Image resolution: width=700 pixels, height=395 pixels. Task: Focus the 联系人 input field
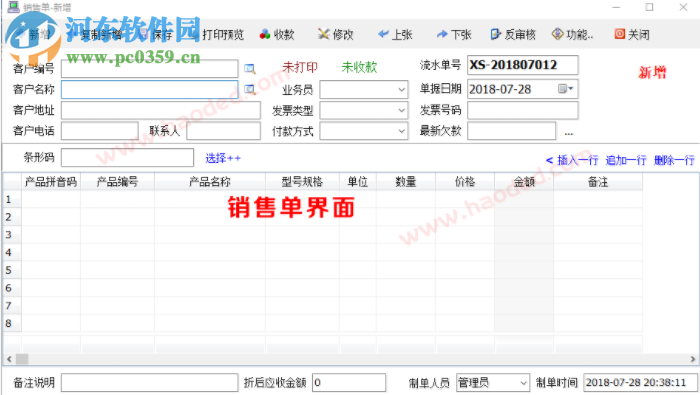pyautogui.click(x=223, y=131)
